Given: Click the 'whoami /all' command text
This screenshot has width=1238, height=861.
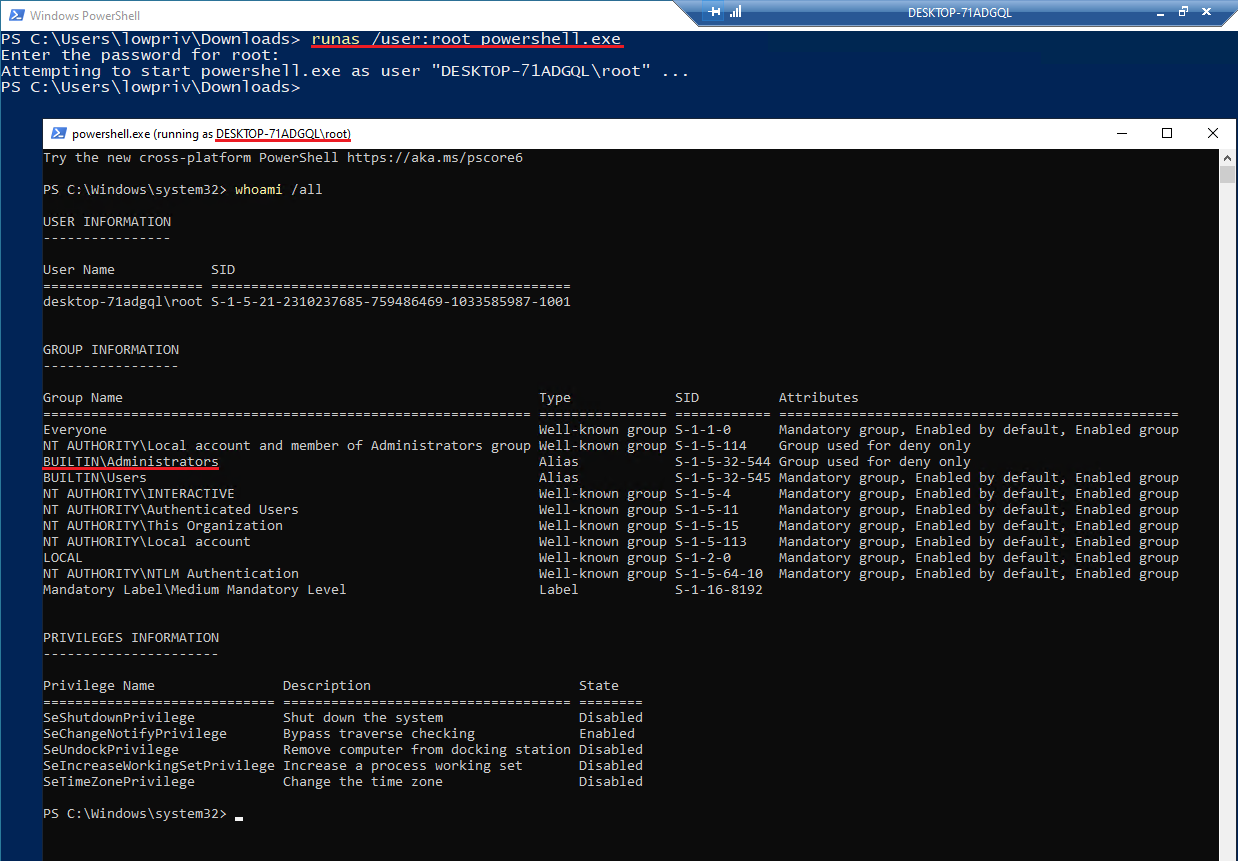Looking at the screenshot, I should (x=279, y=190).
